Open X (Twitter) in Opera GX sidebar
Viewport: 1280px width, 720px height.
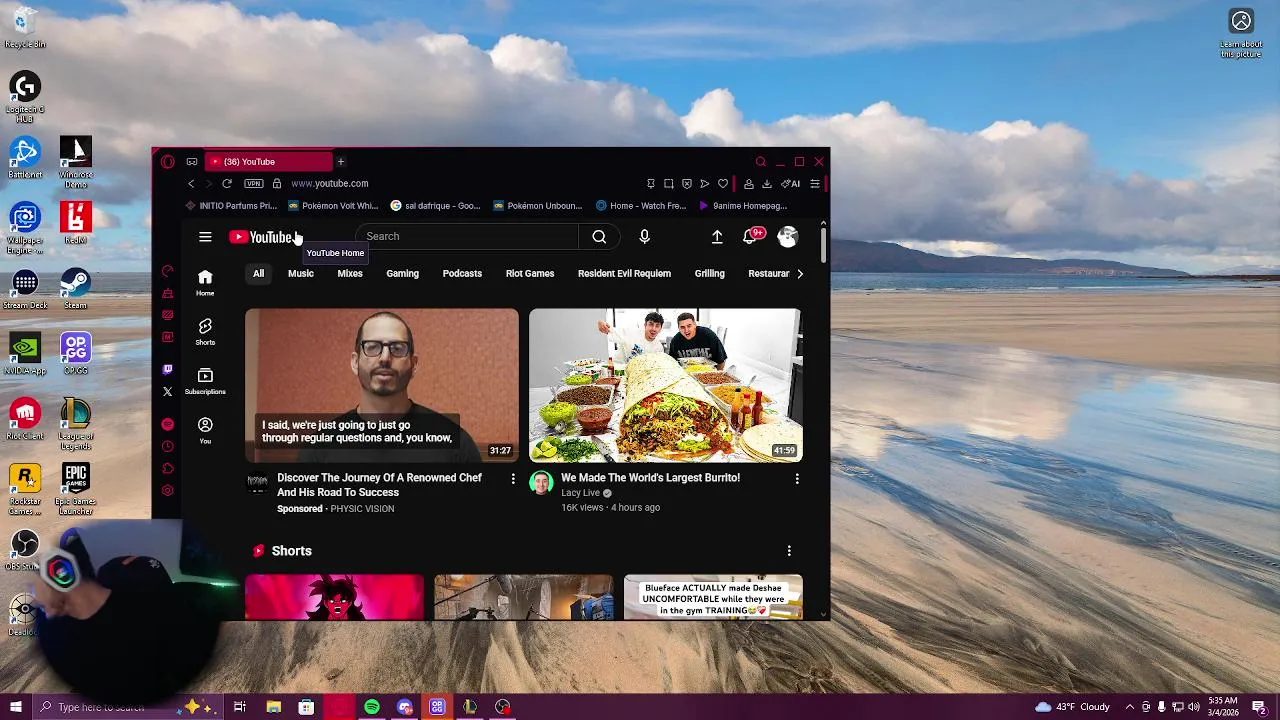167,392
